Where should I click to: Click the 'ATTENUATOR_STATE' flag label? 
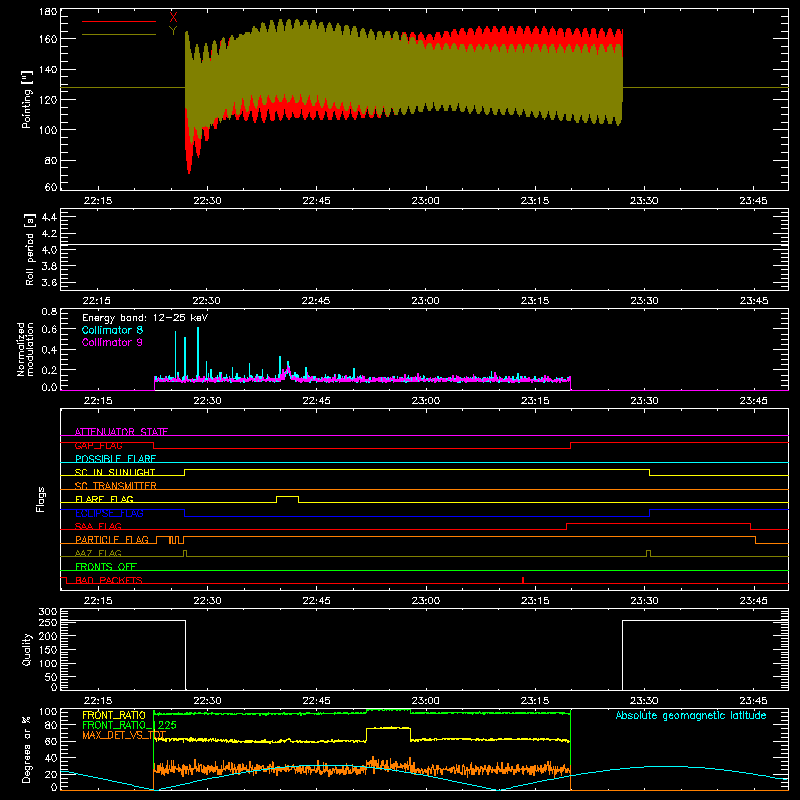(x=121, y=432)
